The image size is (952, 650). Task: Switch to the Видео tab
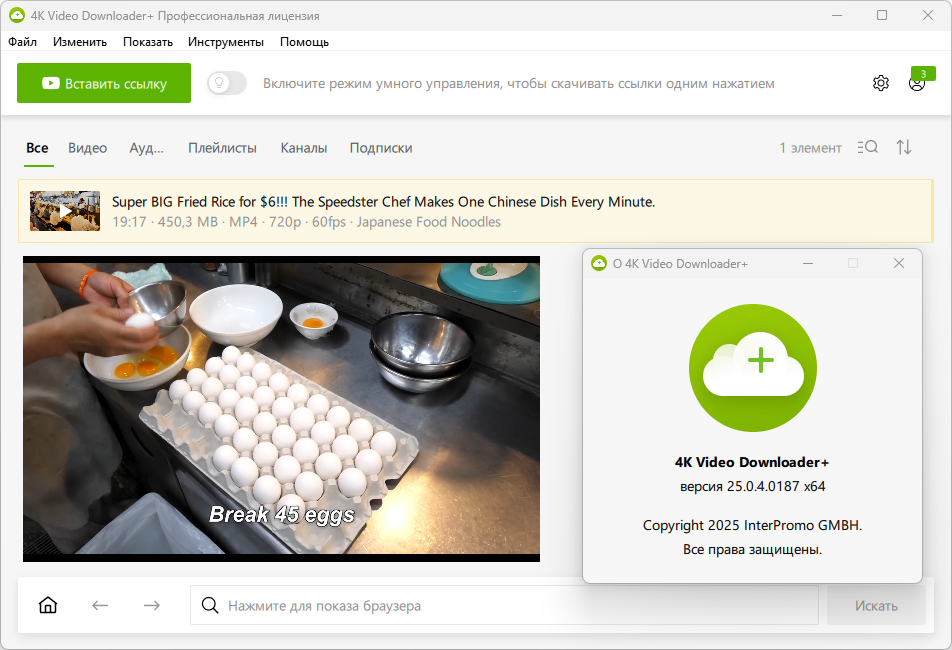87,148
